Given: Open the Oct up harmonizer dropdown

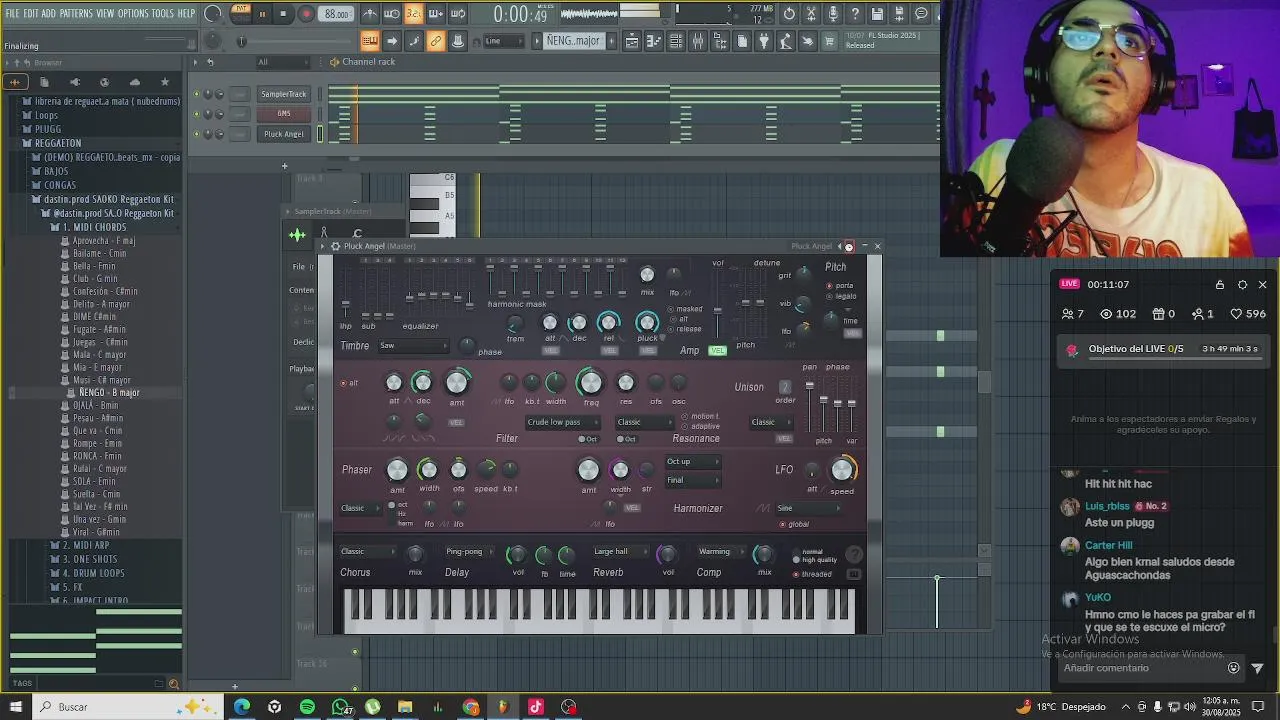Looking at the screenshot, I should tap(693, 462).
